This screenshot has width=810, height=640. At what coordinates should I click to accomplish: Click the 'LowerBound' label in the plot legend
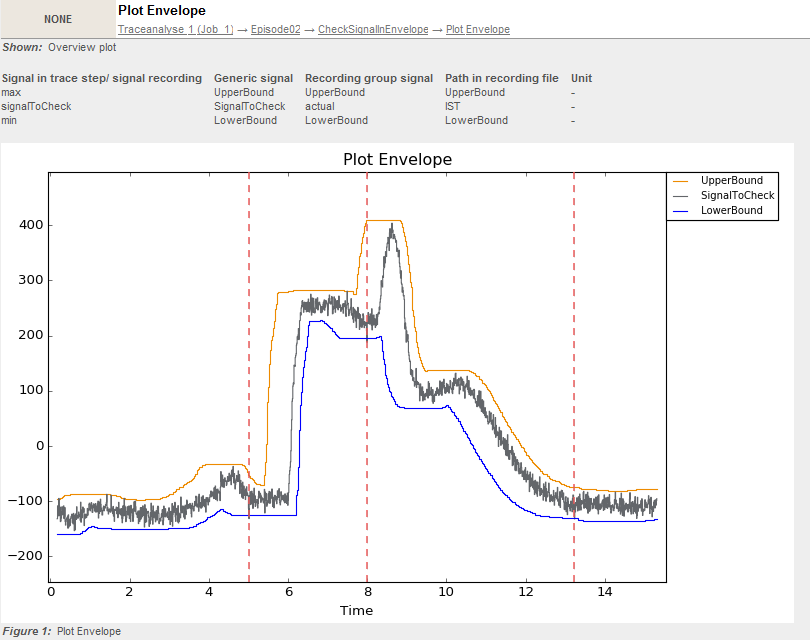(x=731, y=210)
